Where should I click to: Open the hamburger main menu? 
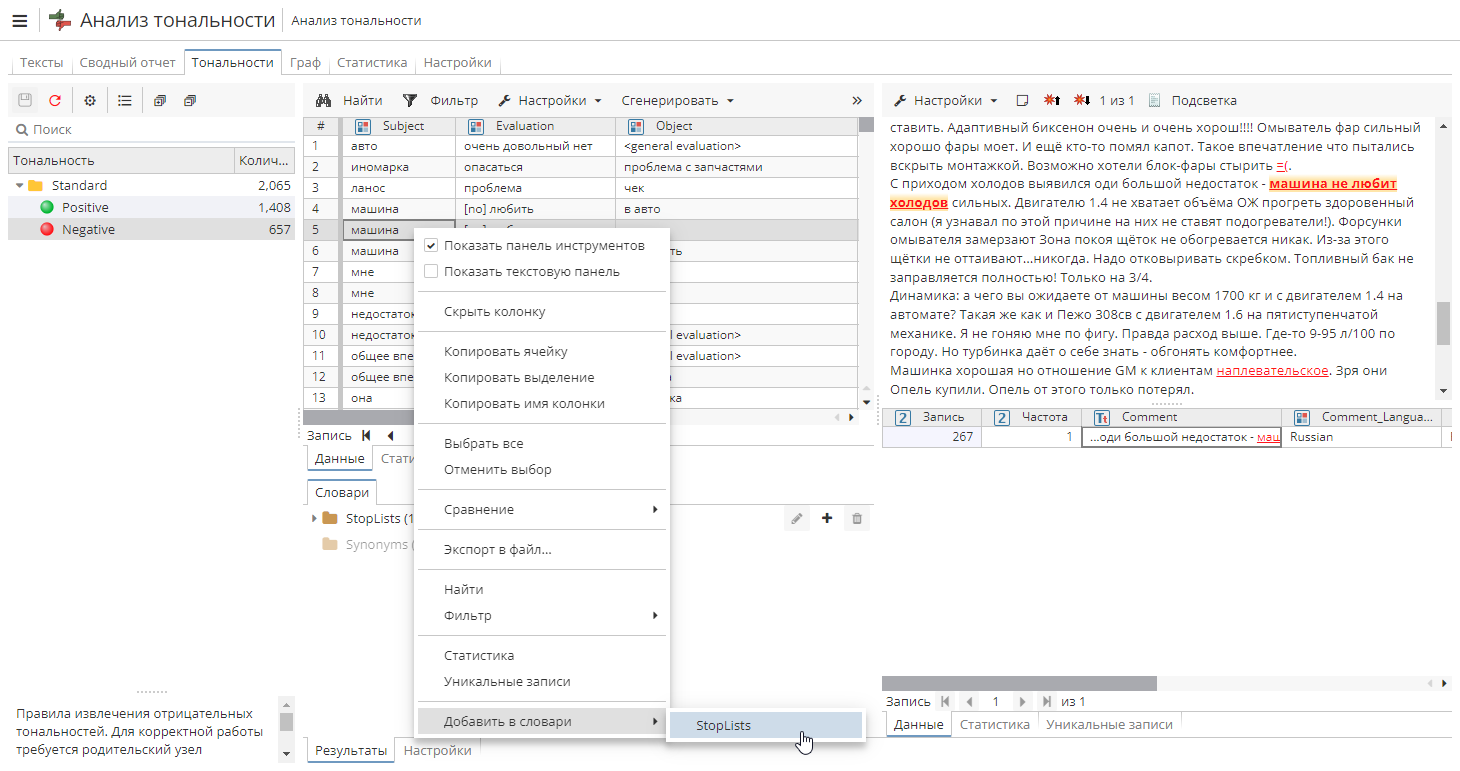click(20, 21)
